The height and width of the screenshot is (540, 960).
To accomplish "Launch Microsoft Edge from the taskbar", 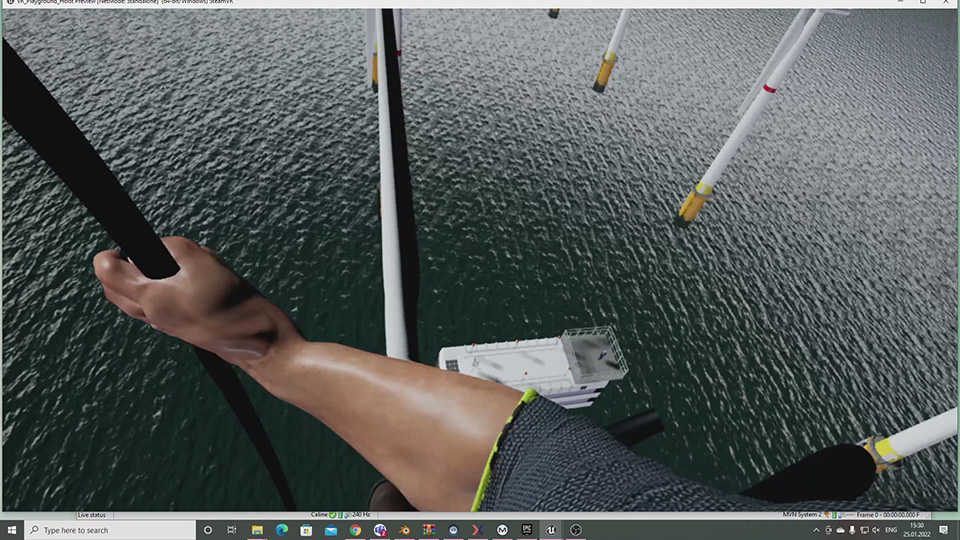I will pyautogui.click(x=282, y=530).
